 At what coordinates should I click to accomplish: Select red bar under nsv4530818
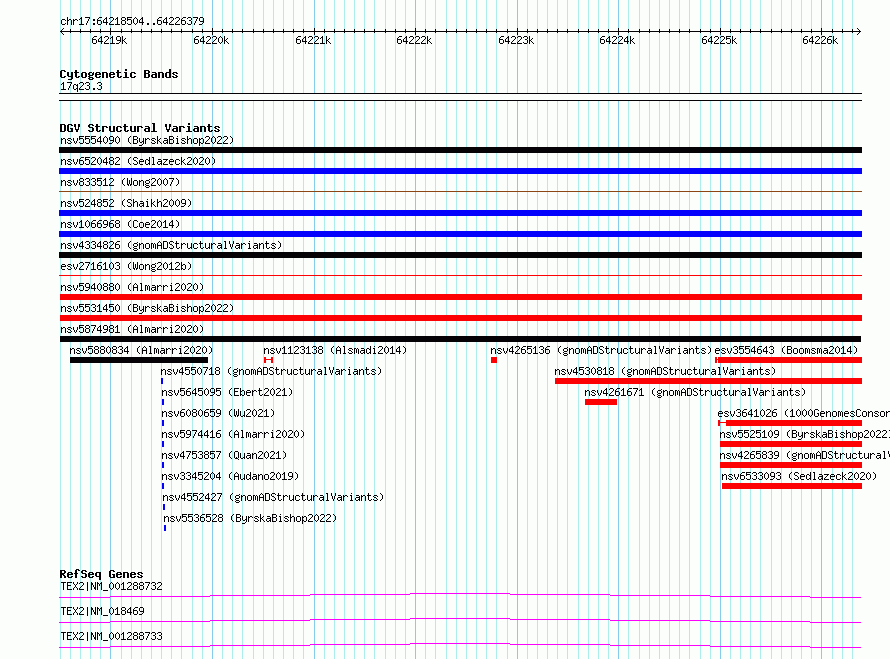tap(708, 381)
